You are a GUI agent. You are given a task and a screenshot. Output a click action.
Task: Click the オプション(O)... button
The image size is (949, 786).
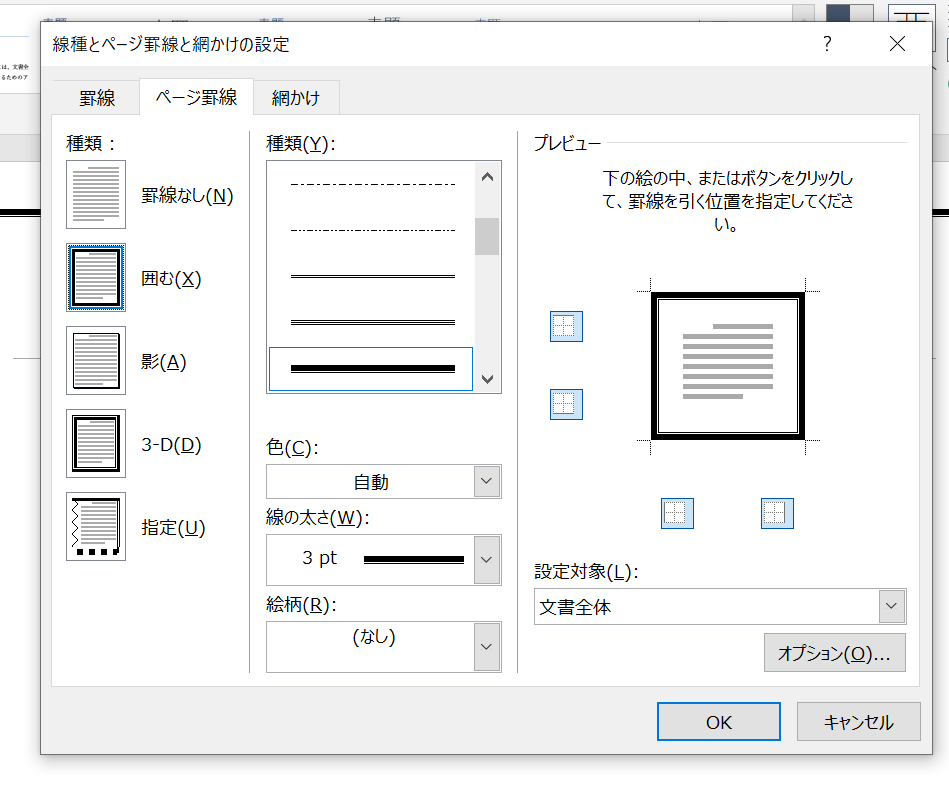coord(835,653)
